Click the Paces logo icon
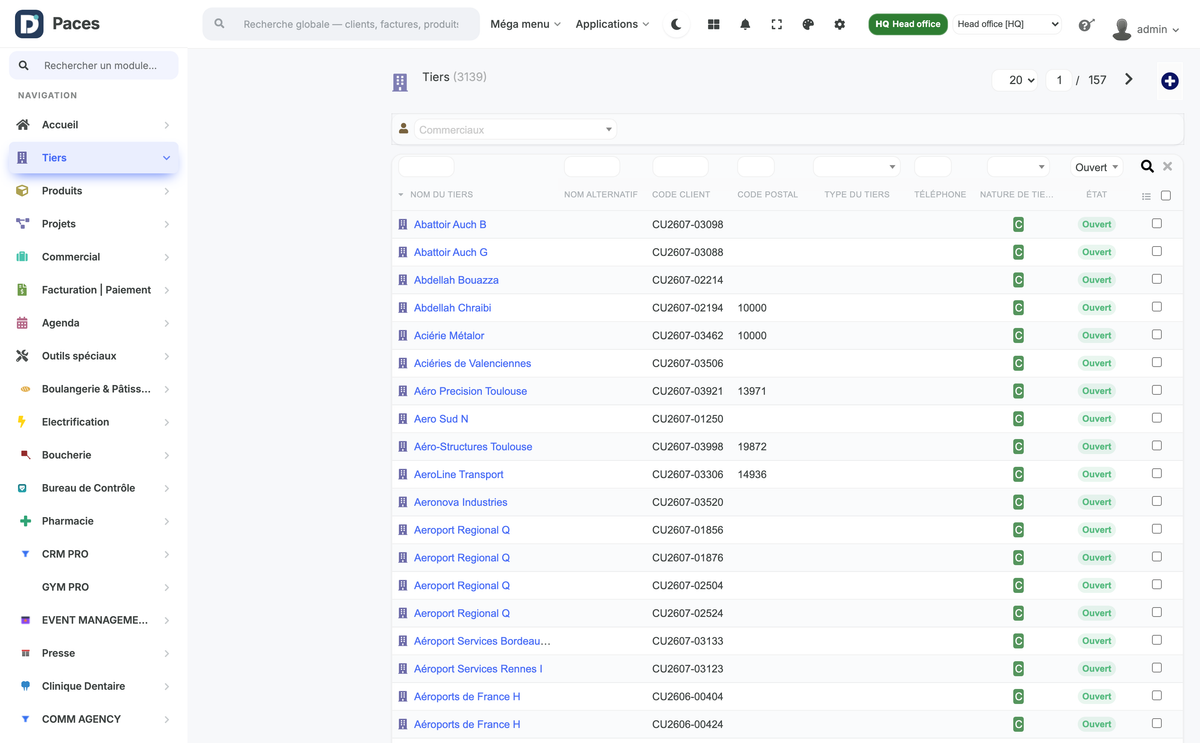Screen dimensions: 1200x743 click(x=29, y=24)
